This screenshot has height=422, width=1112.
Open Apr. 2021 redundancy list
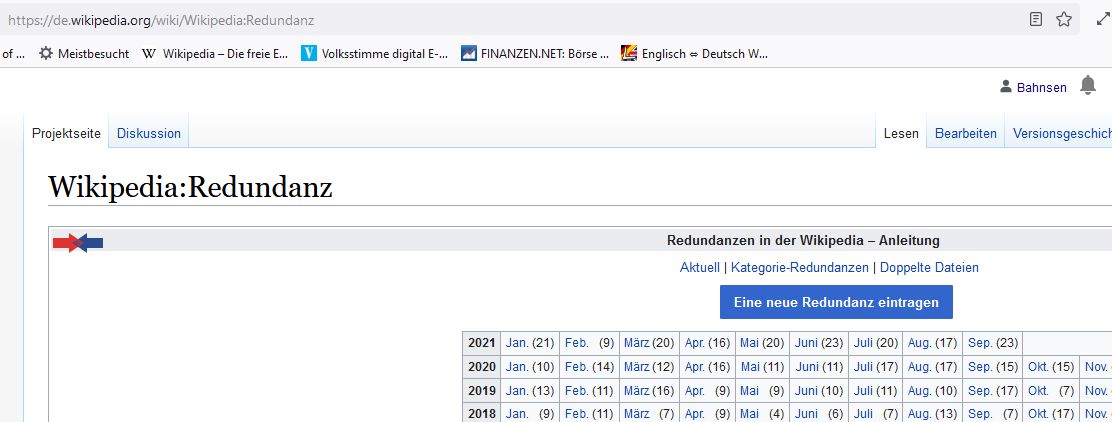point(695,343)
